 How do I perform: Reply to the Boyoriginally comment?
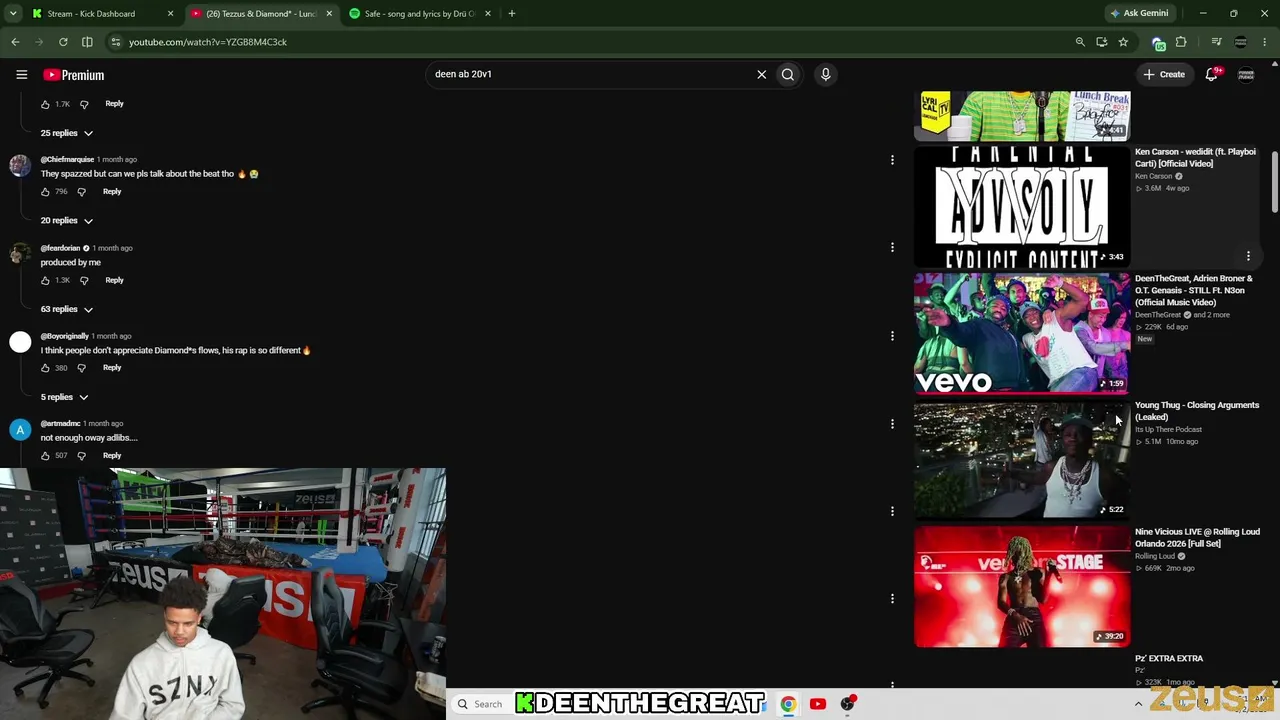112,368
